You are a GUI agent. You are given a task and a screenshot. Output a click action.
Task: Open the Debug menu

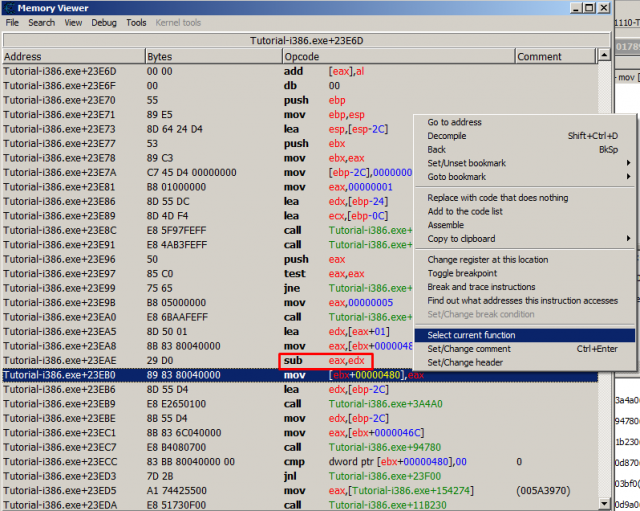[x=103, y=23]
